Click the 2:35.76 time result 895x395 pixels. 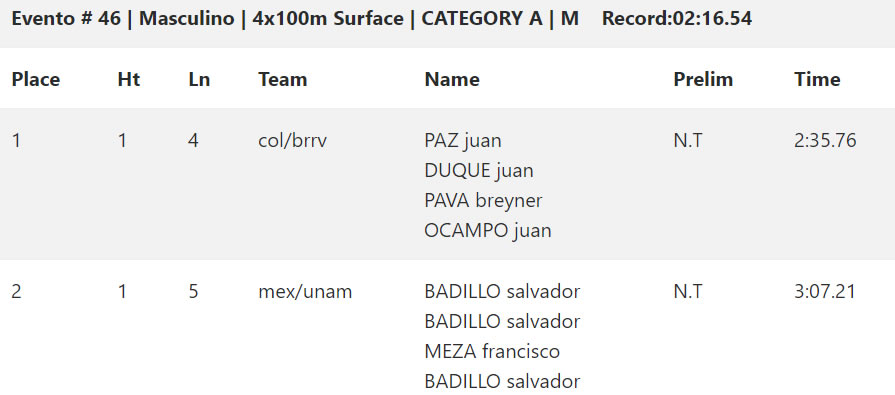pos(825,140)
